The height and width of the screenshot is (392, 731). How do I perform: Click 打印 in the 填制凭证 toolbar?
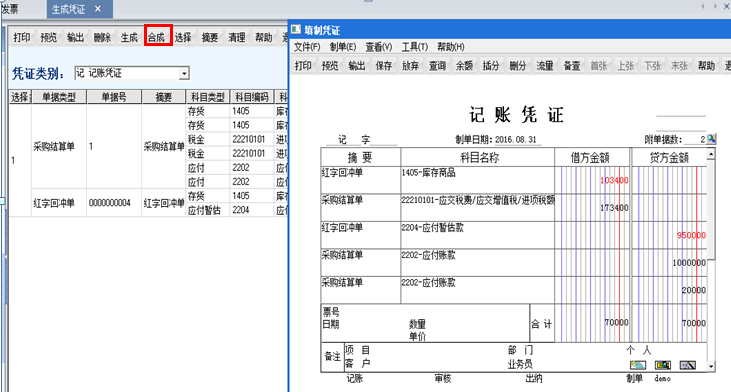(x=303, y=66)
